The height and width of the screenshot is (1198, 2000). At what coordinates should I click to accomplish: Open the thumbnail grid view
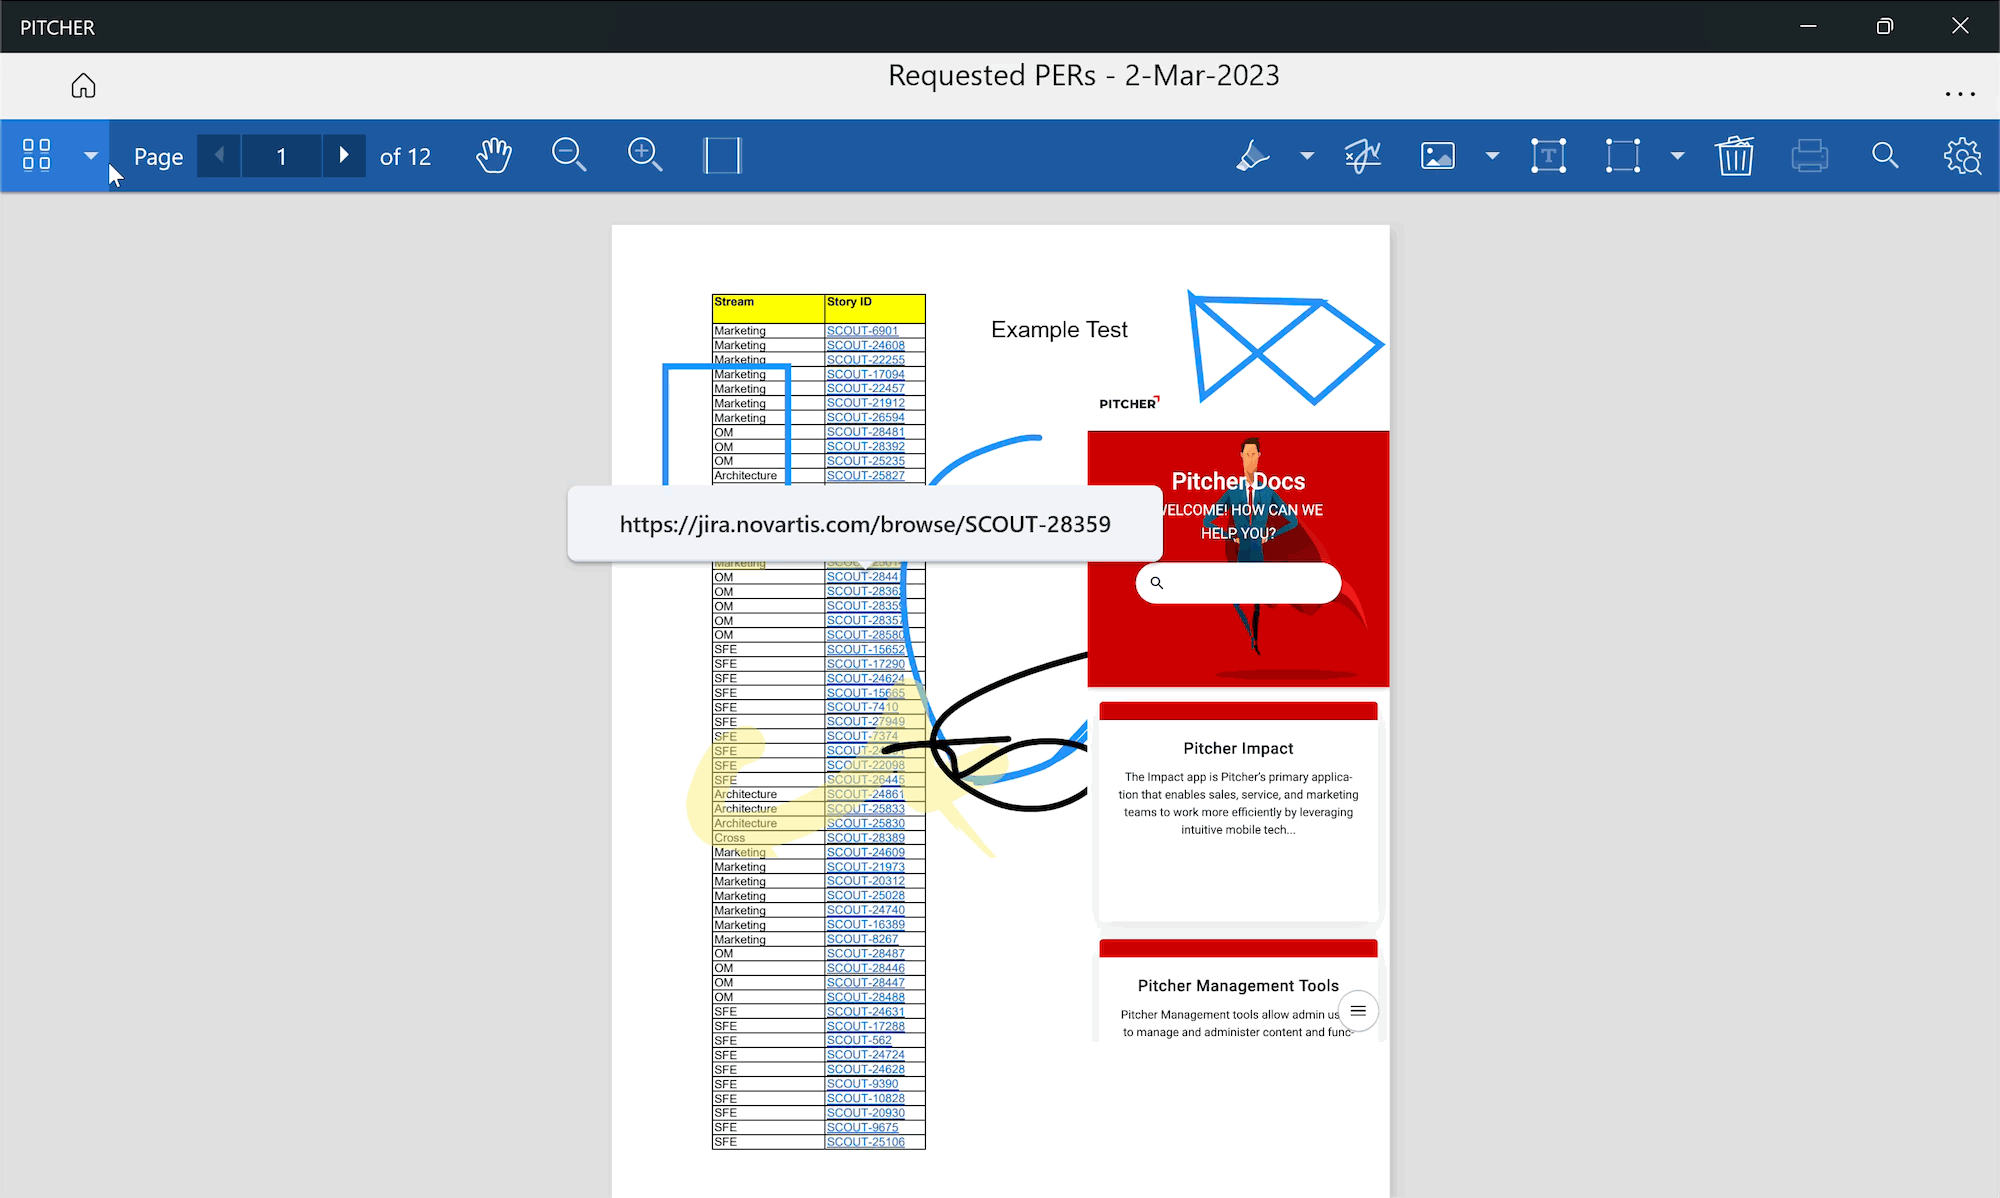[37, 155]
